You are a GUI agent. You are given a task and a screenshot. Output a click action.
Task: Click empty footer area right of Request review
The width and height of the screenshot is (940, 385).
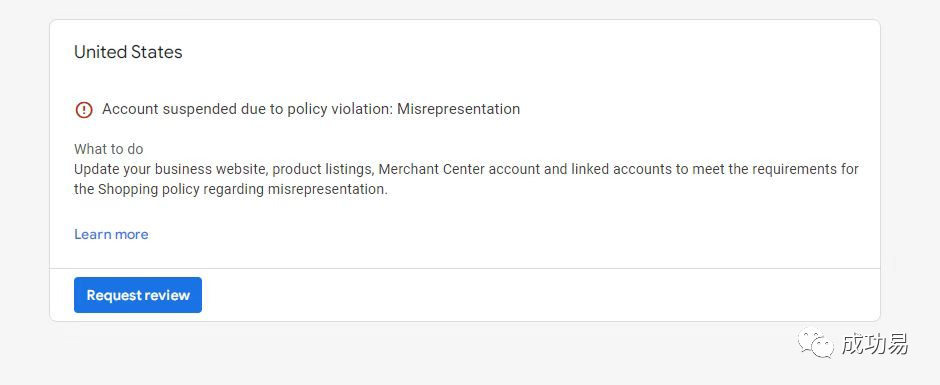pos(540,295)
